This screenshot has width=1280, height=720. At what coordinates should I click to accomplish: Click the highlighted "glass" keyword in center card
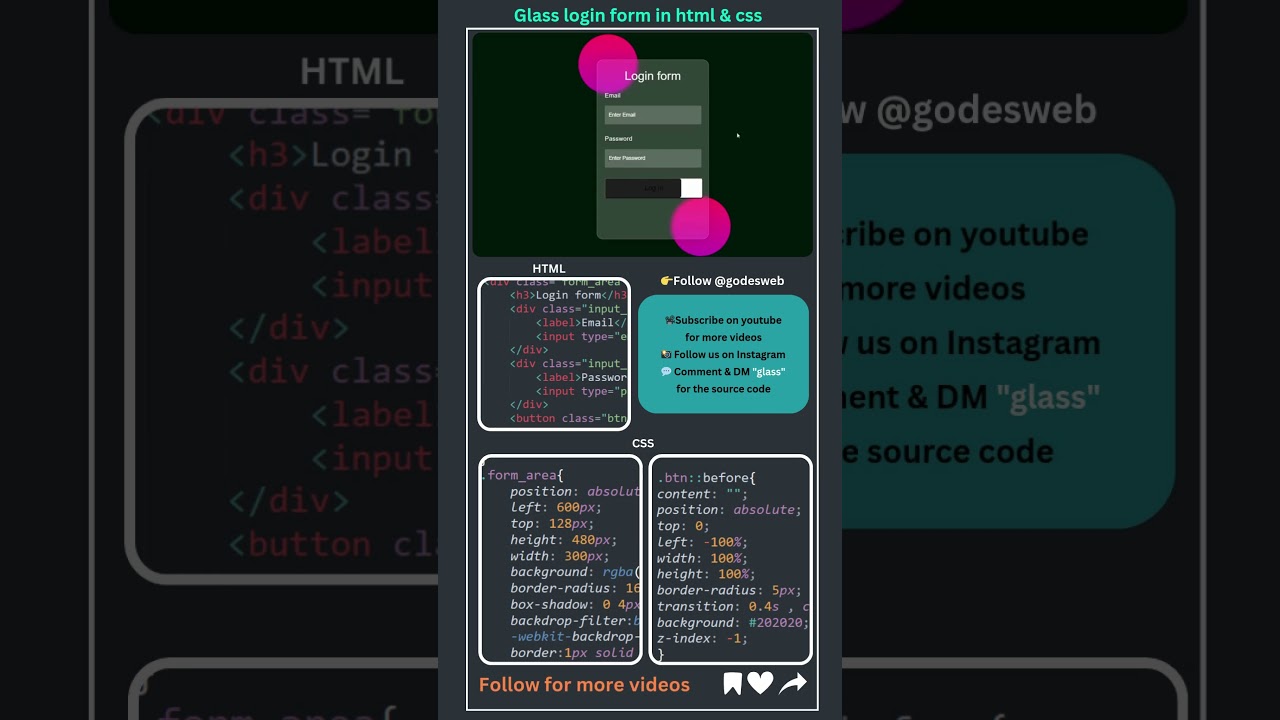(x=768, y=372)
